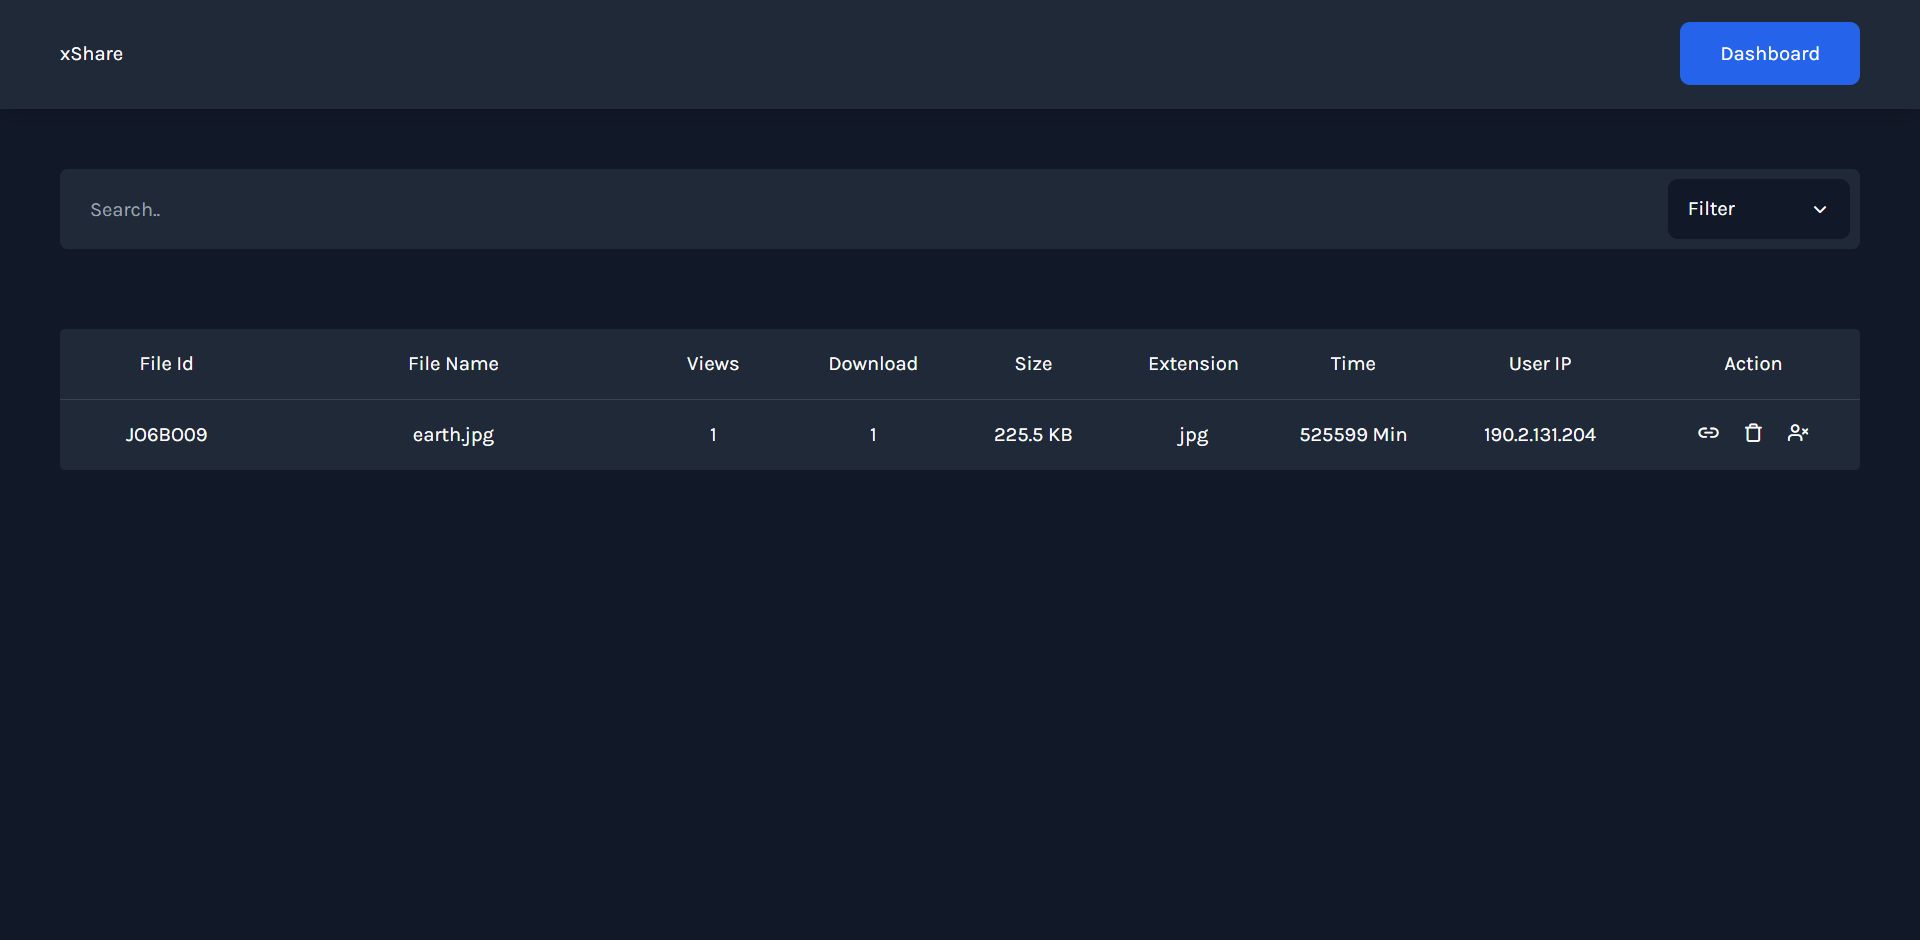The image size is (1920, 940).
Task: Click the User IP column header
Action: (1540, 364)
